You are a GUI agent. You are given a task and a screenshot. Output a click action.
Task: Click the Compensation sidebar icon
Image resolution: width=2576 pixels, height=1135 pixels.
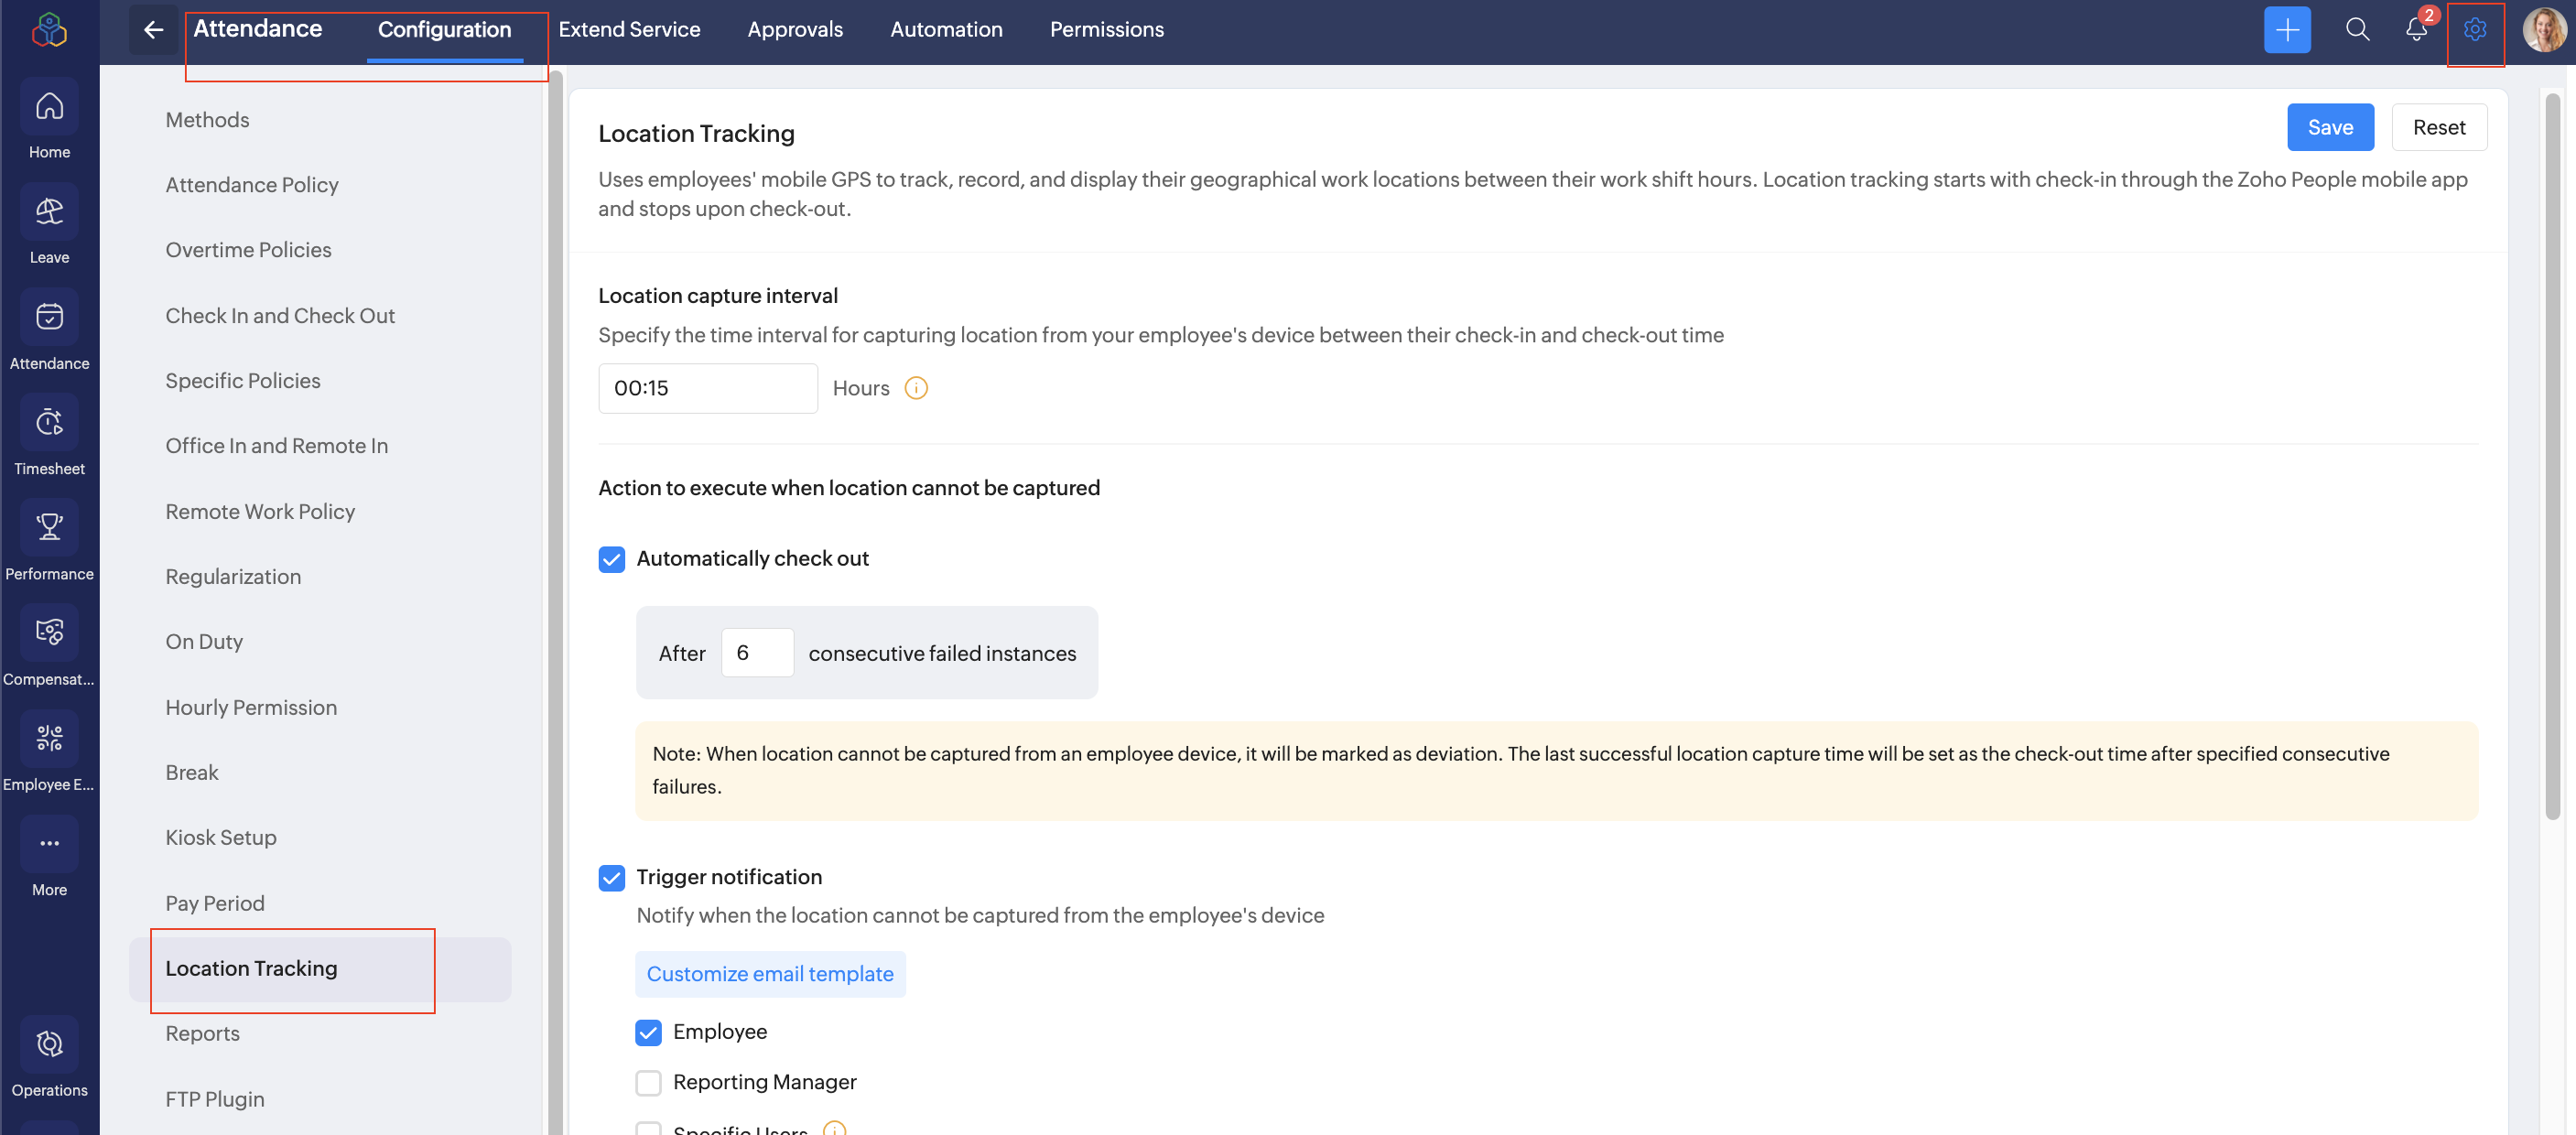click(49, 633)
